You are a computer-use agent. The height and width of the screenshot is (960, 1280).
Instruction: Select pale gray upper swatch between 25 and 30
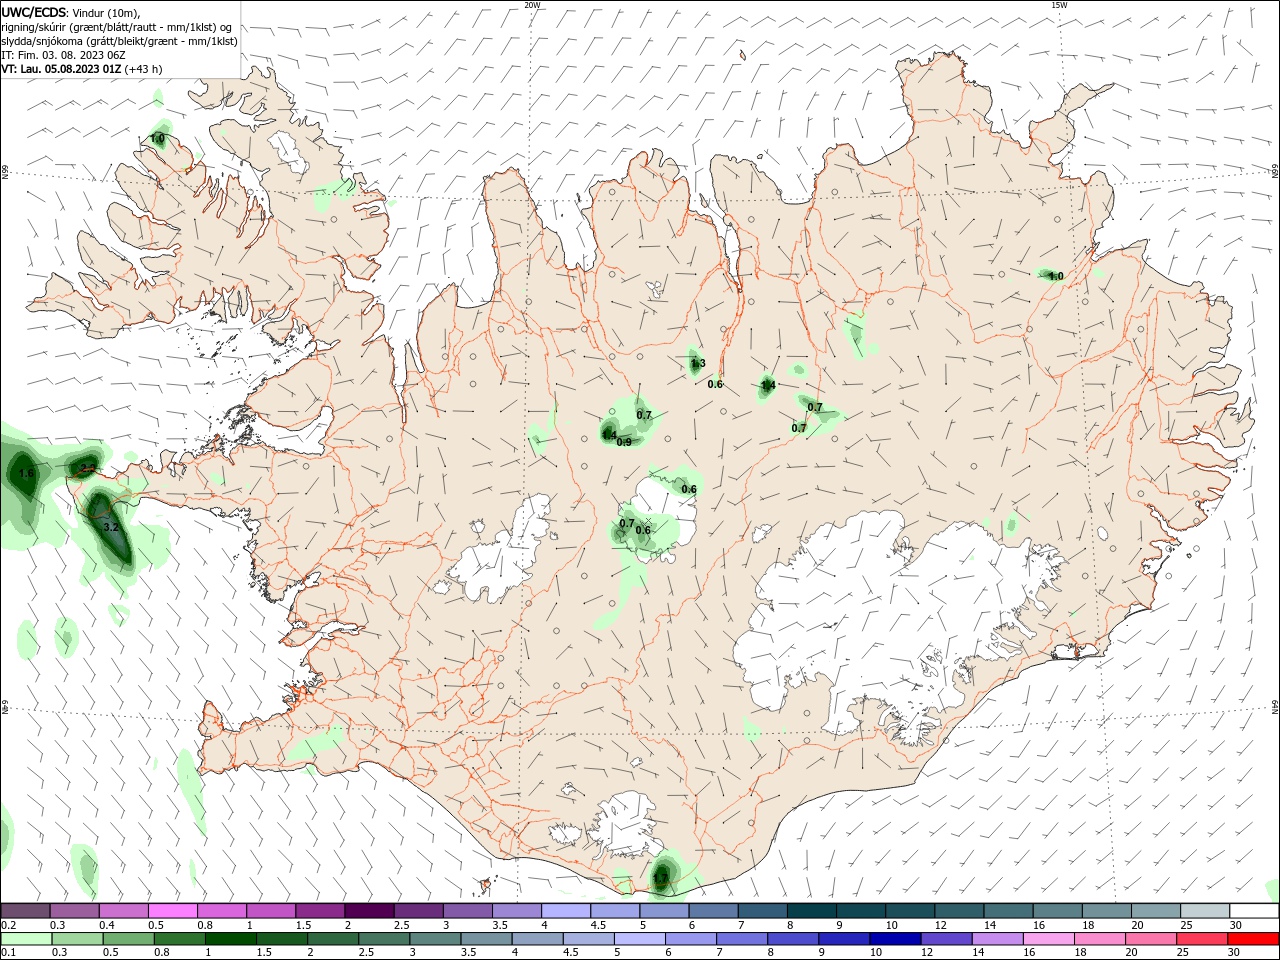coord(1206,911)
